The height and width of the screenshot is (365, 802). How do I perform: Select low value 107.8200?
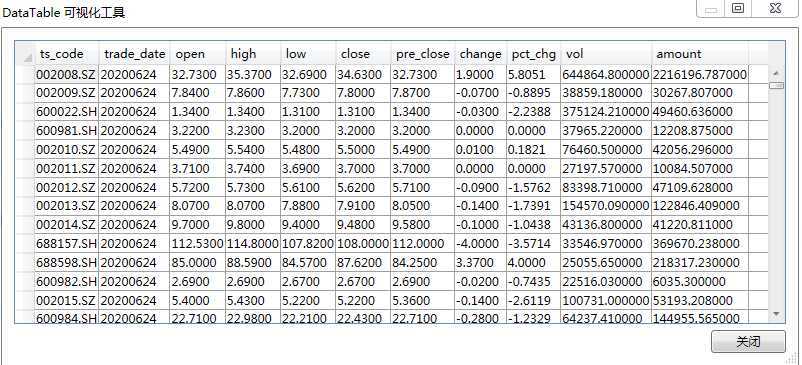(308, 244)
